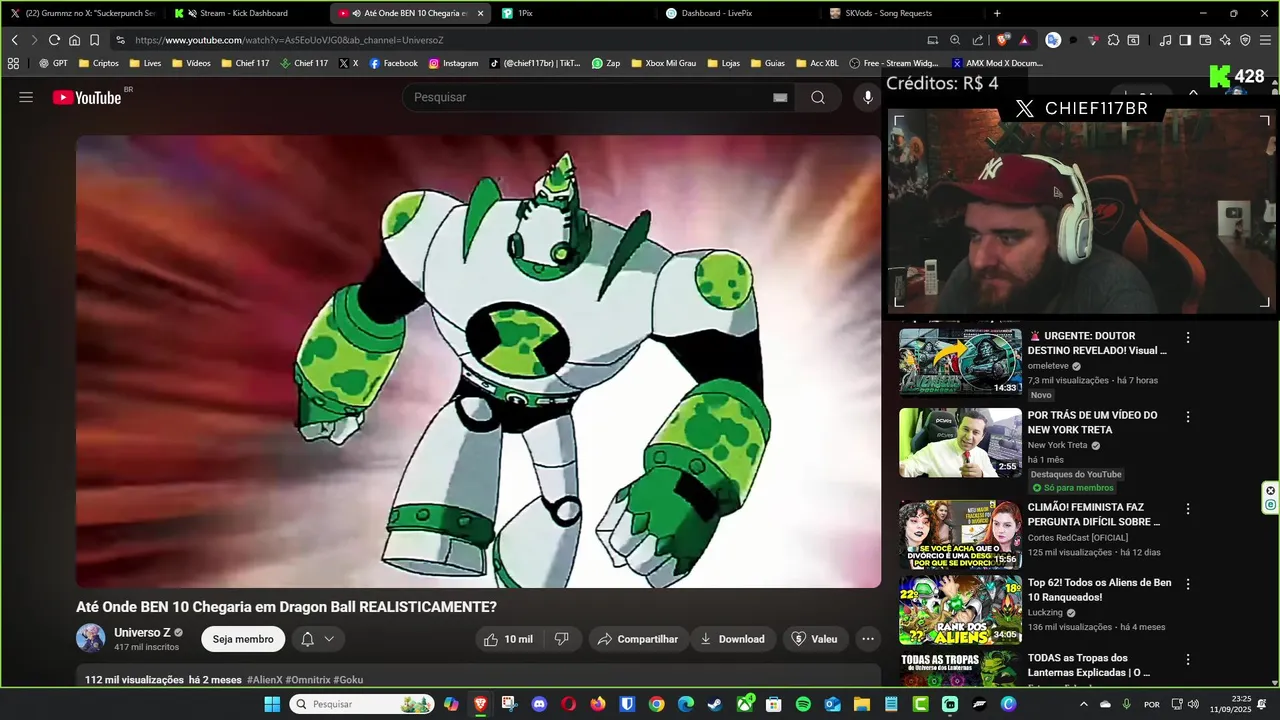Click the #Goku hashtag
The height and width of the screenshot is (720, 1280).
[348, 680]
